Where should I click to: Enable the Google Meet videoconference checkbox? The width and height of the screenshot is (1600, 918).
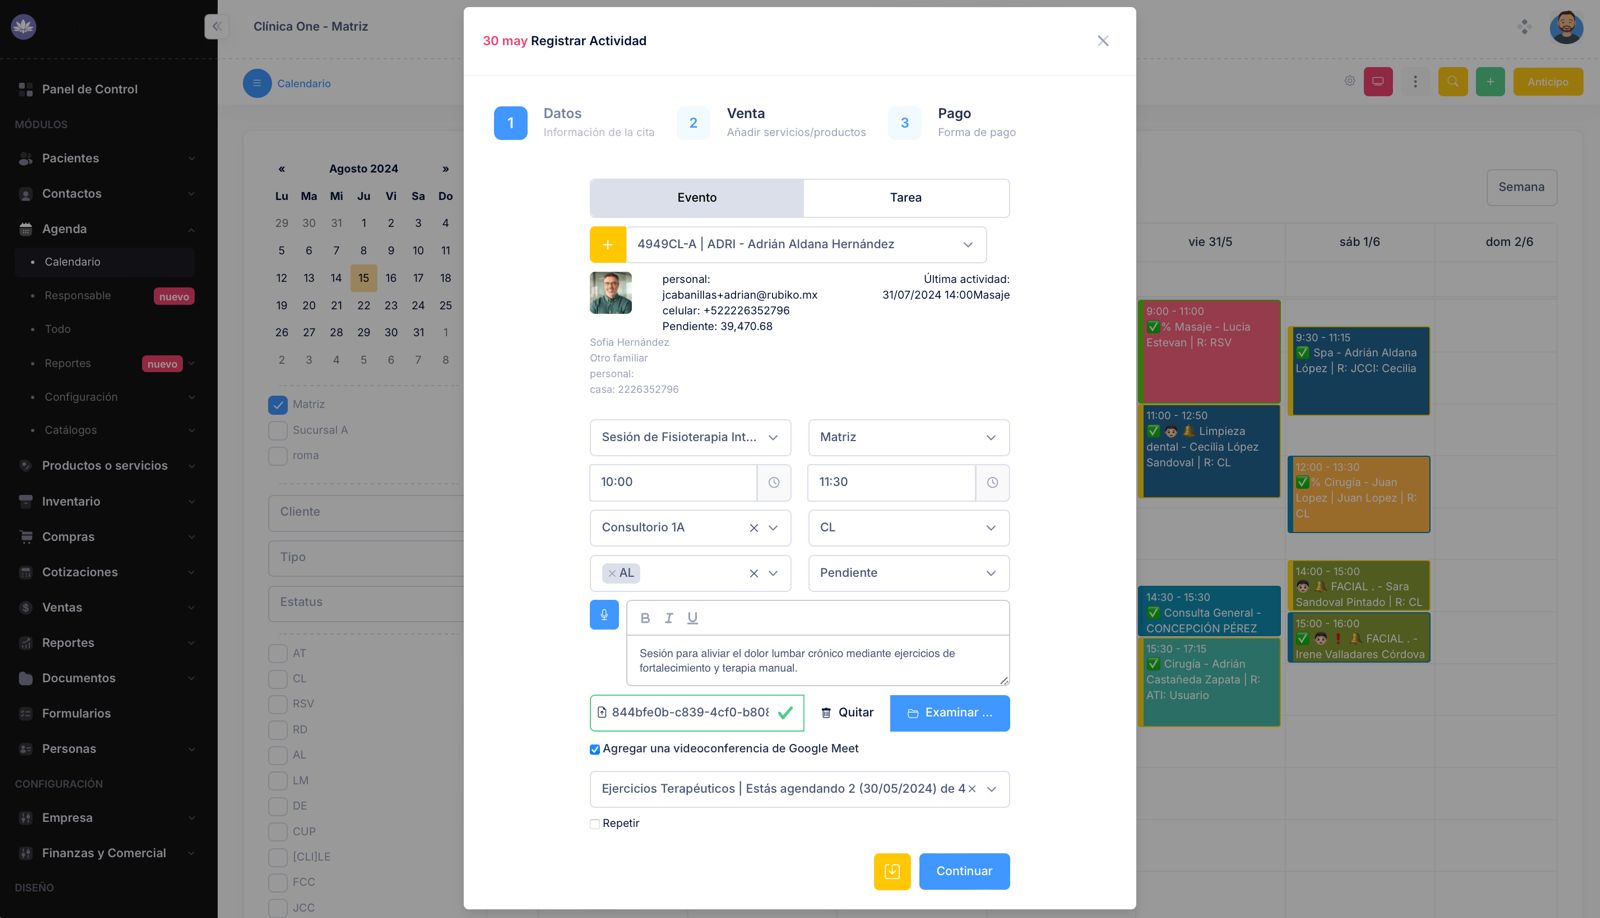(594, 748)
